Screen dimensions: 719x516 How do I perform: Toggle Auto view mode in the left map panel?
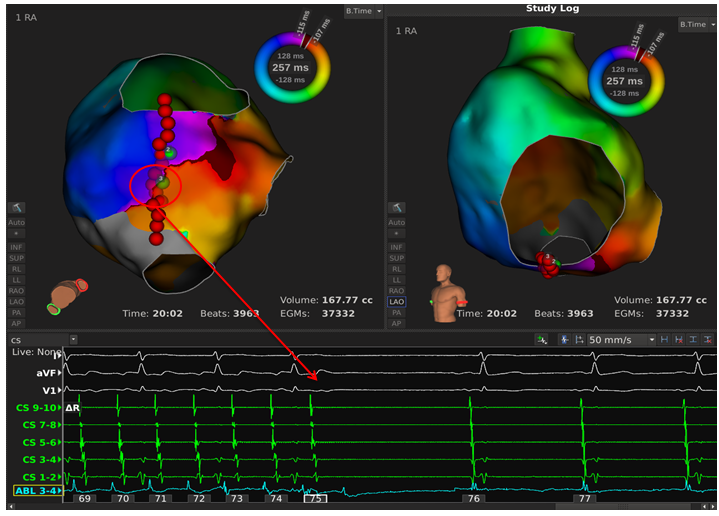(18, 221)
